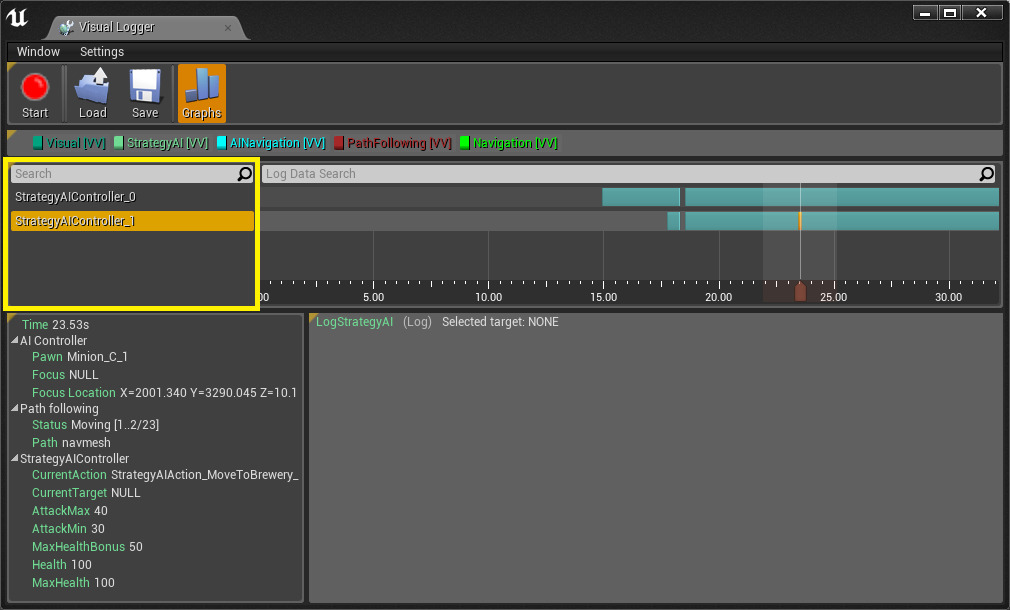This screenshot has width=1010, height=610.
Task: Open the Window menu
Action: coord(38,52)
